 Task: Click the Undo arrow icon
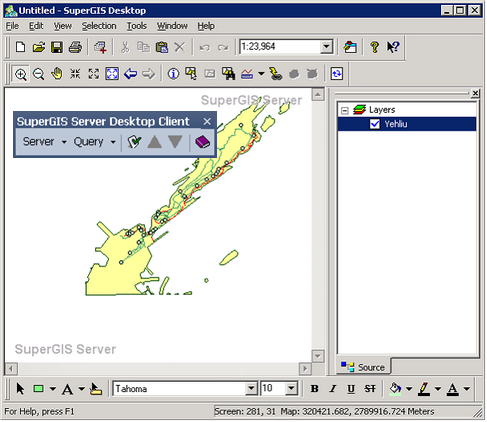205,48
